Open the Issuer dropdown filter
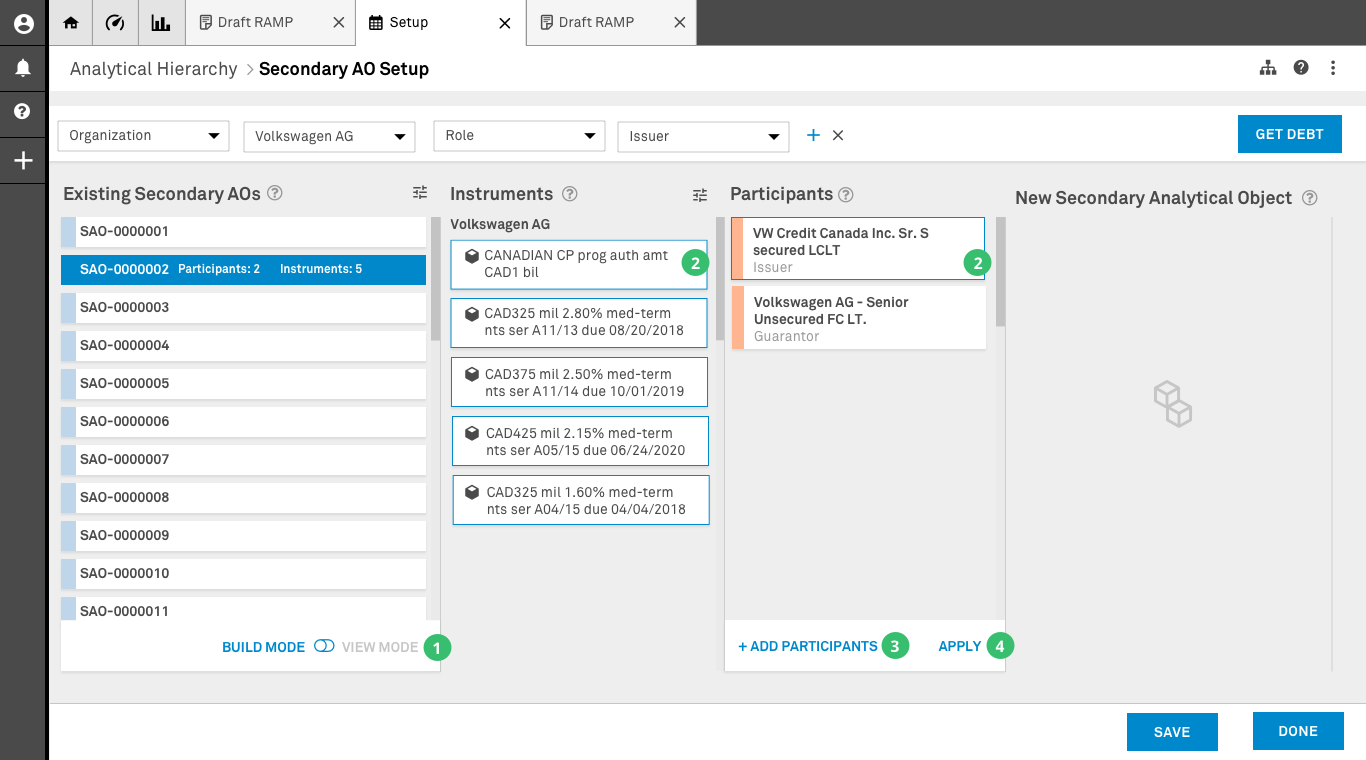1366x760 pixels. click(703, 135)
